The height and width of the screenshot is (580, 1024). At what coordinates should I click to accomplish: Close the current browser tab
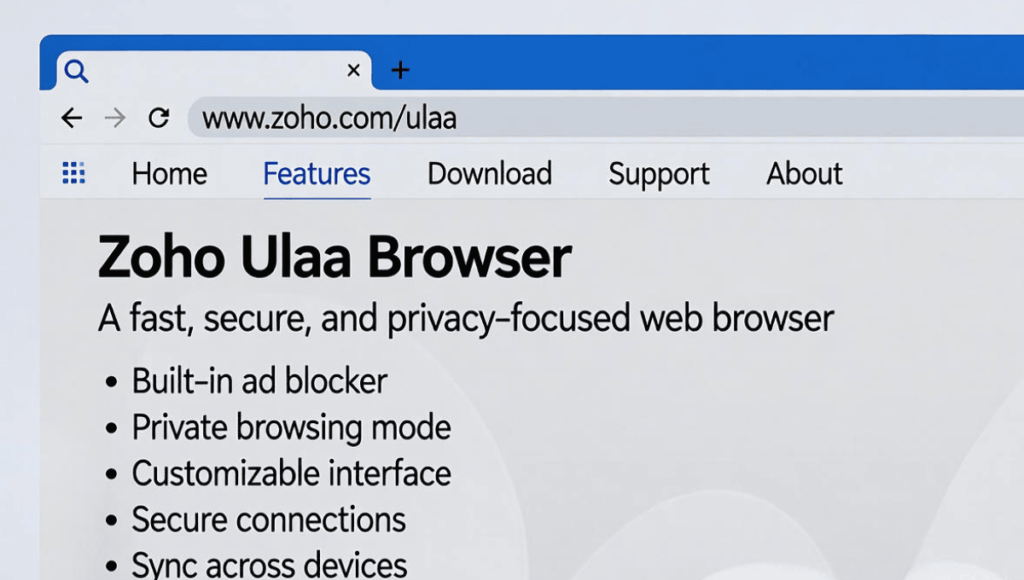pos(353,70)
